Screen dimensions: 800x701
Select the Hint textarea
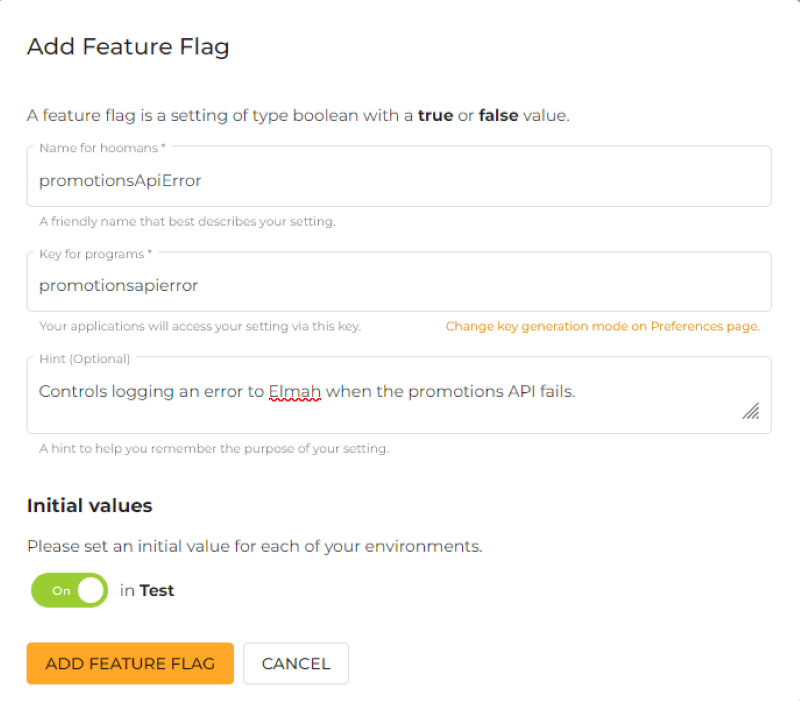pos(398,392)
